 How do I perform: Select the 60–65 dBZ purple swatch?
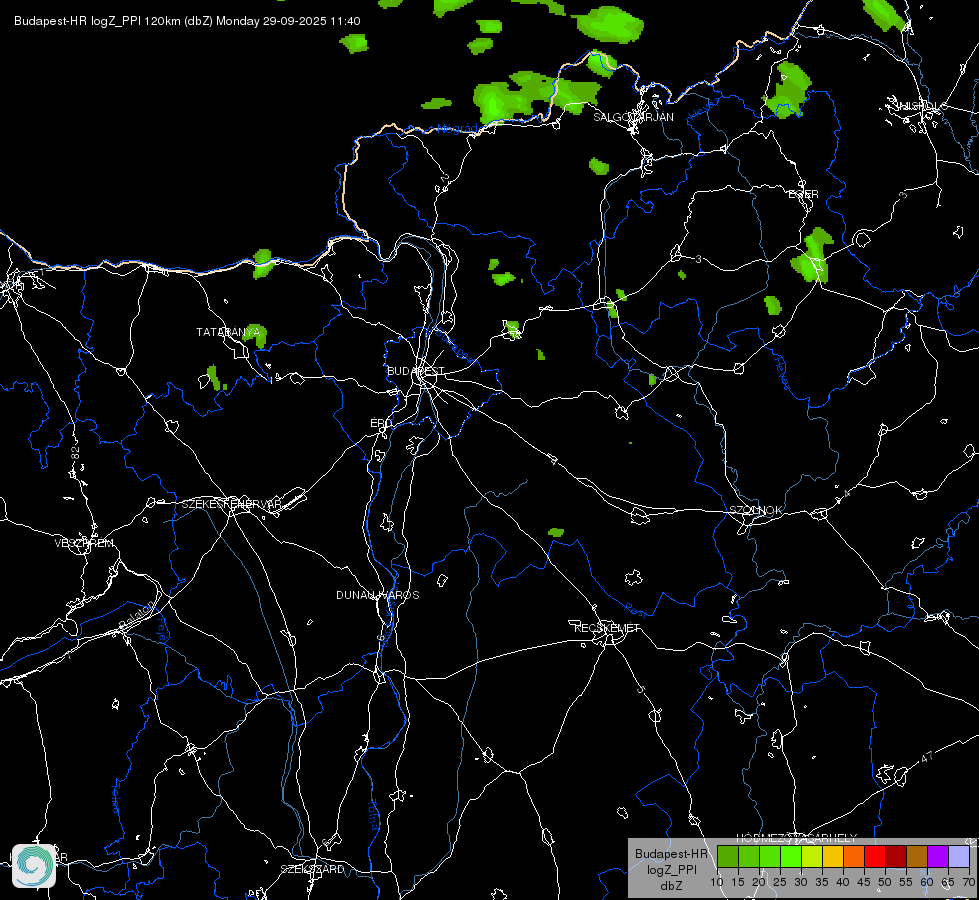[x=938, y=857]
